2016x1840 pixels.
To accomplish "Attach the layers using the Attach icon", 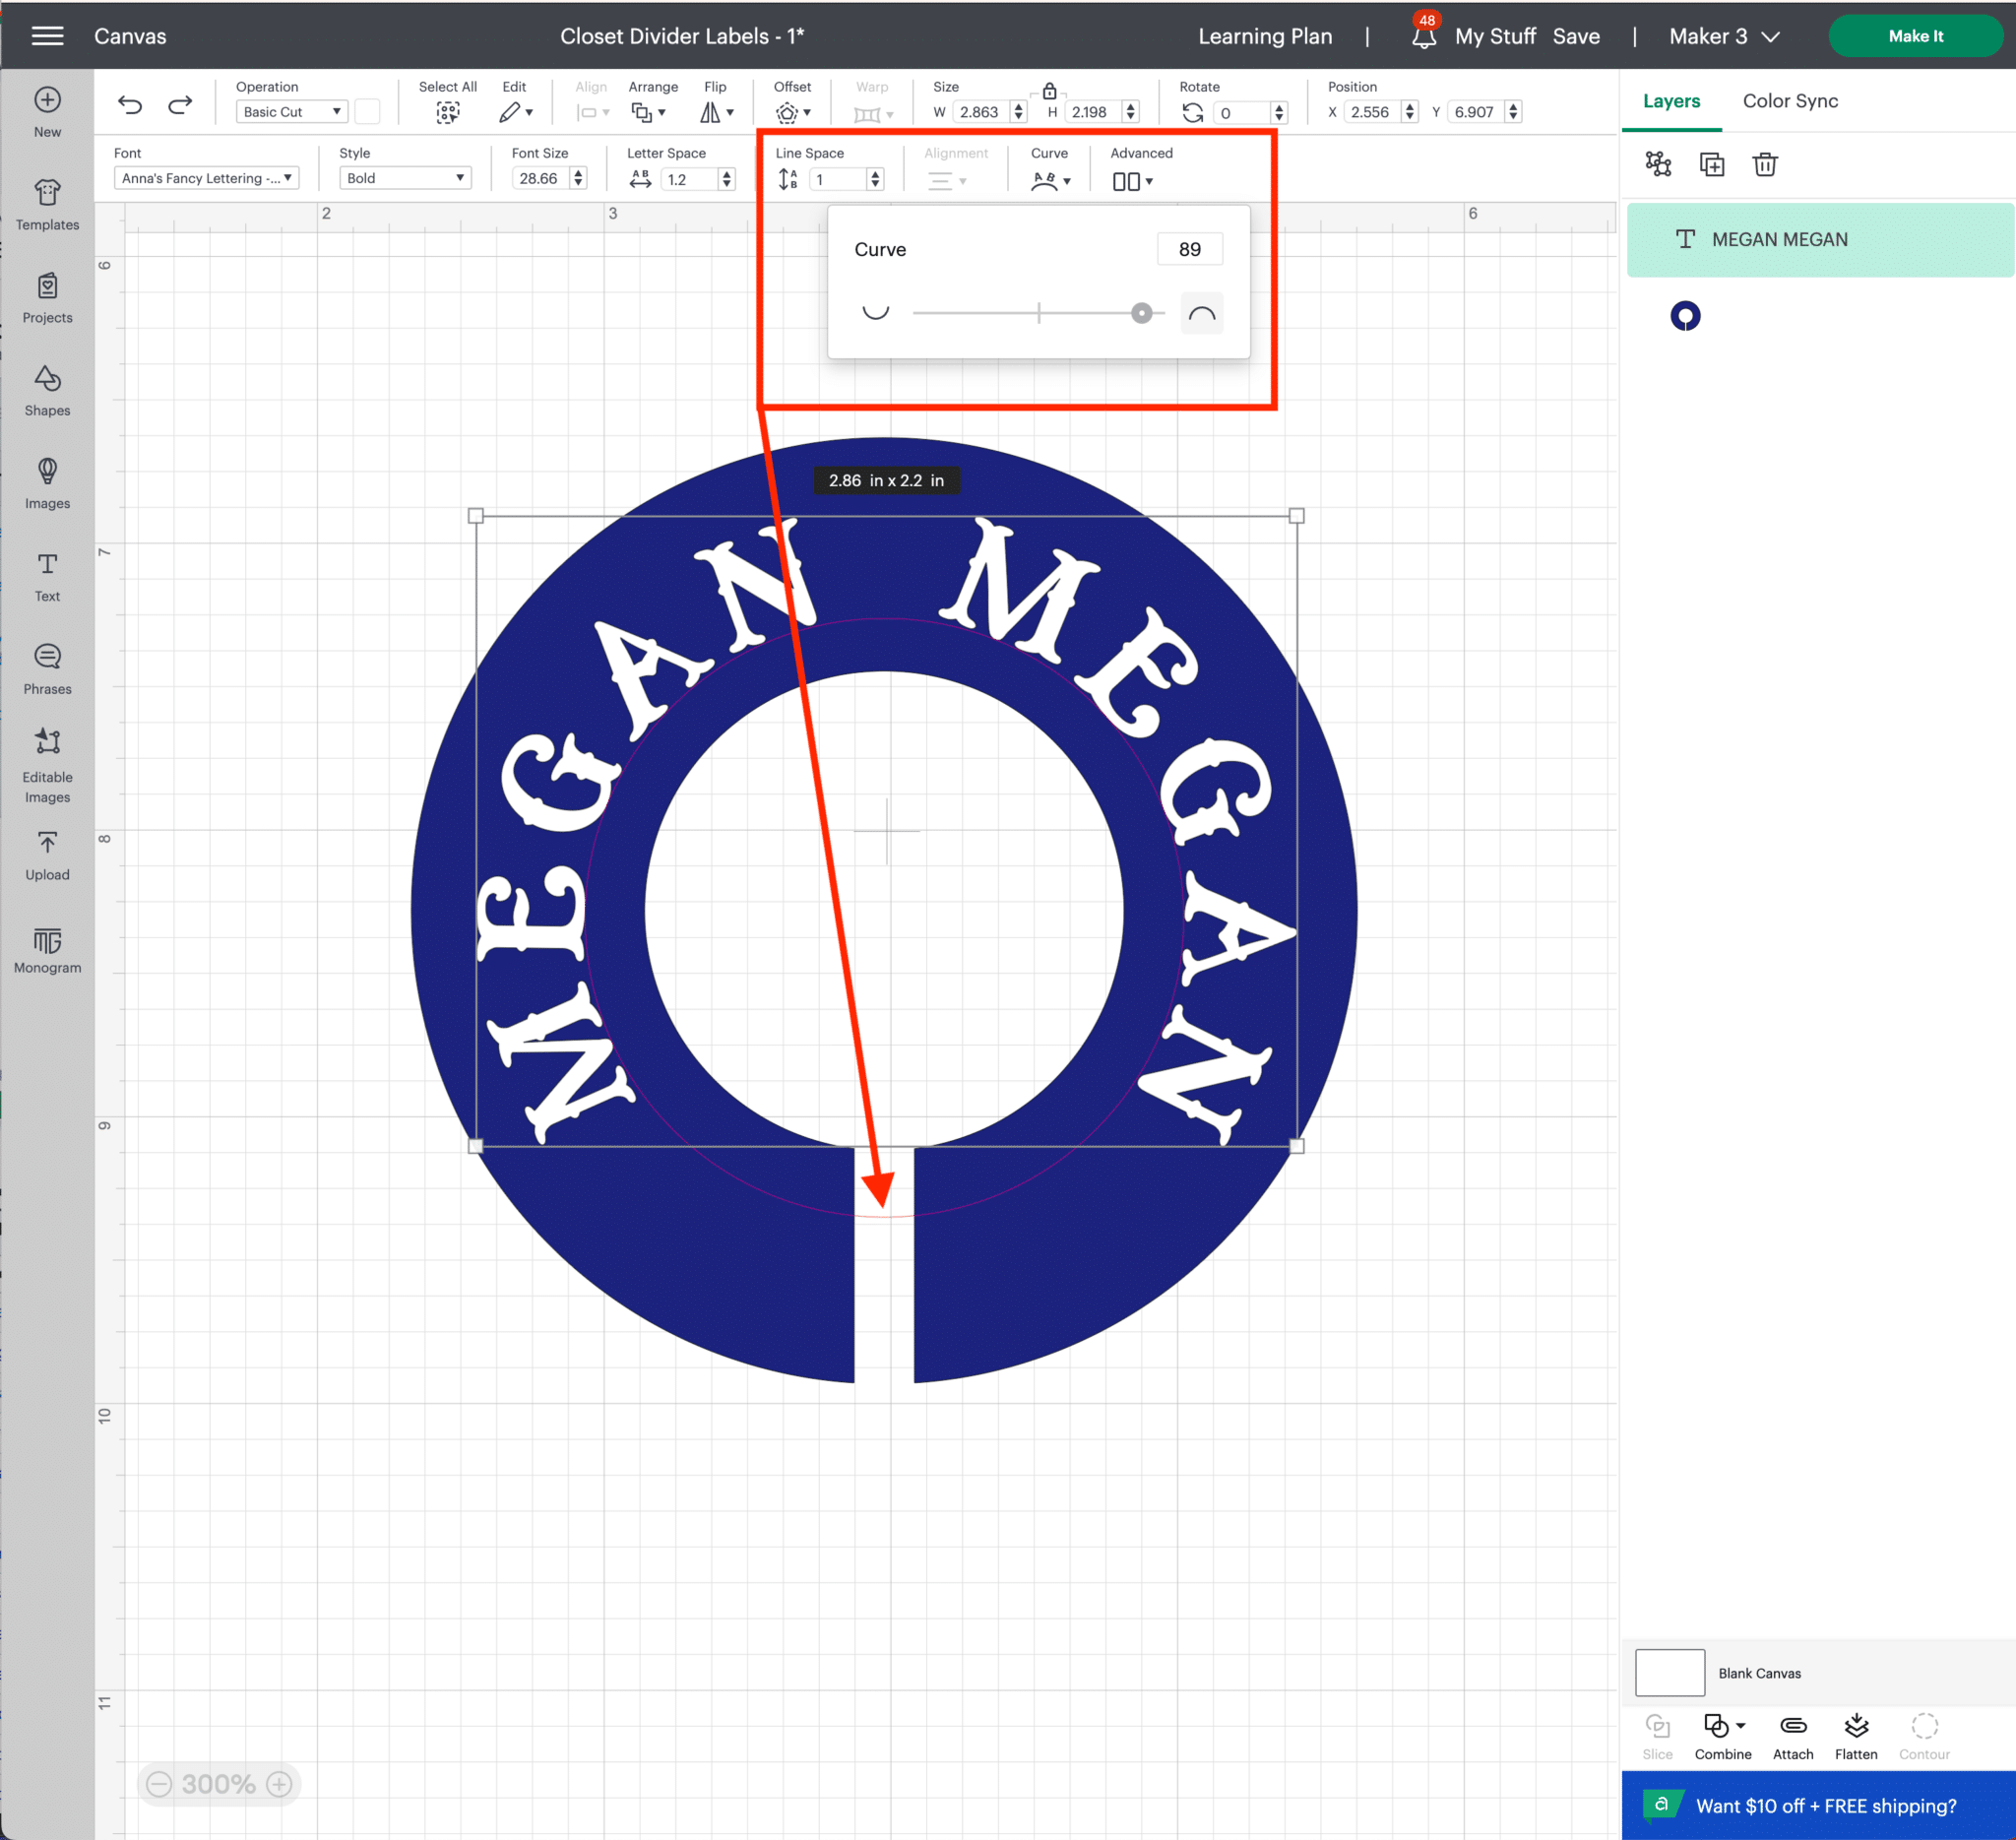I will tap(1792, 1728).
